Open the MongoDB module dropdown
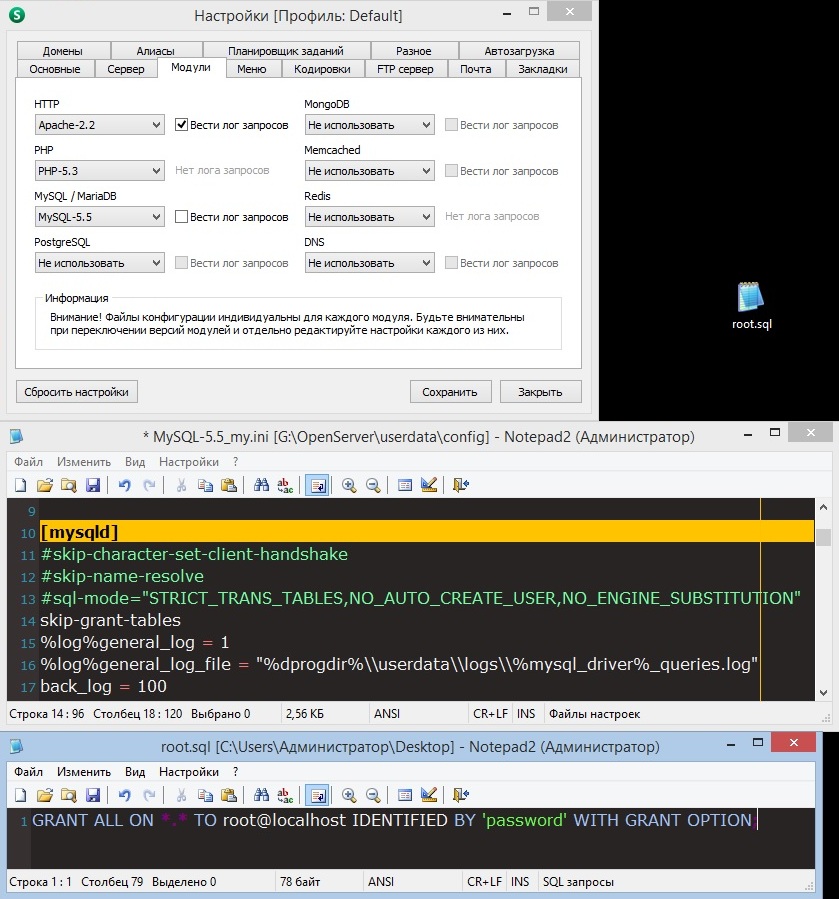The image size is (839, 899). [x=369, y=125]
